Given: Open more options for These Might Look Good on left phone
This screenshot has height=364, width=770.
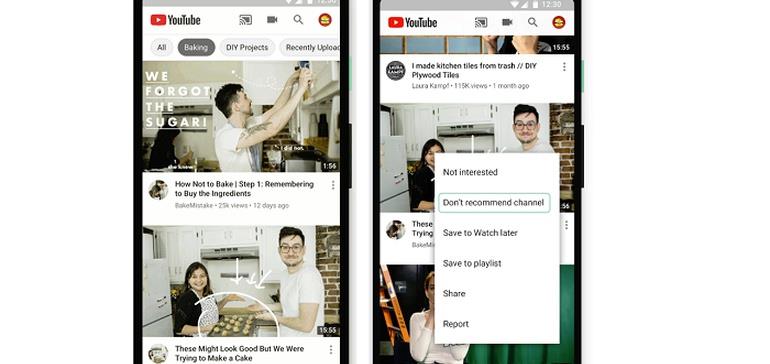Looking at the screenshot, I should [331, 349].
